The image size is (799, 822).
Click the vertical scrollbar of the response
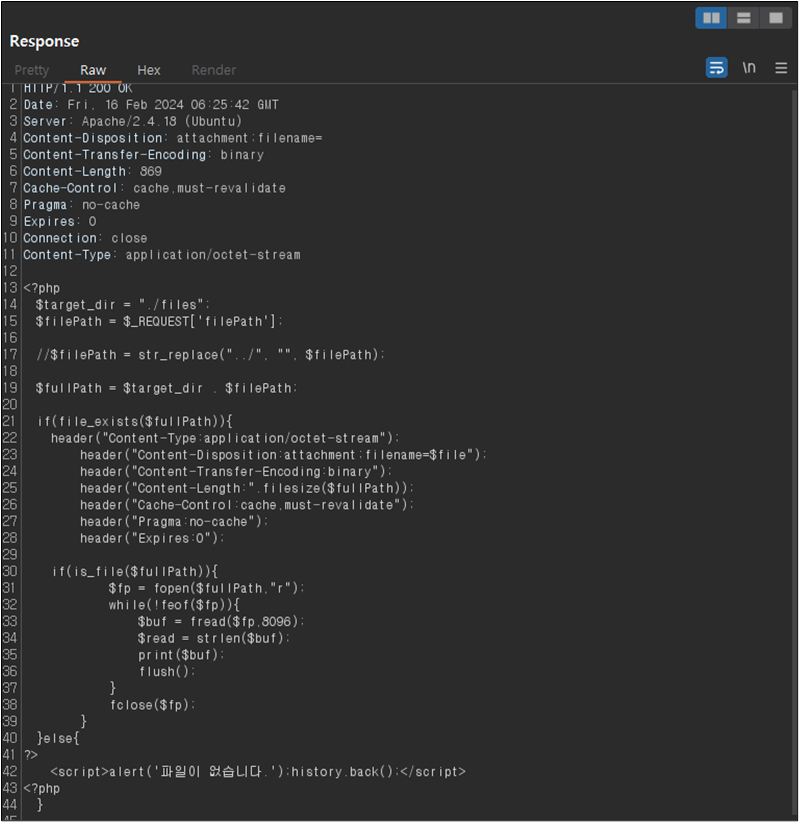[794, 451]
